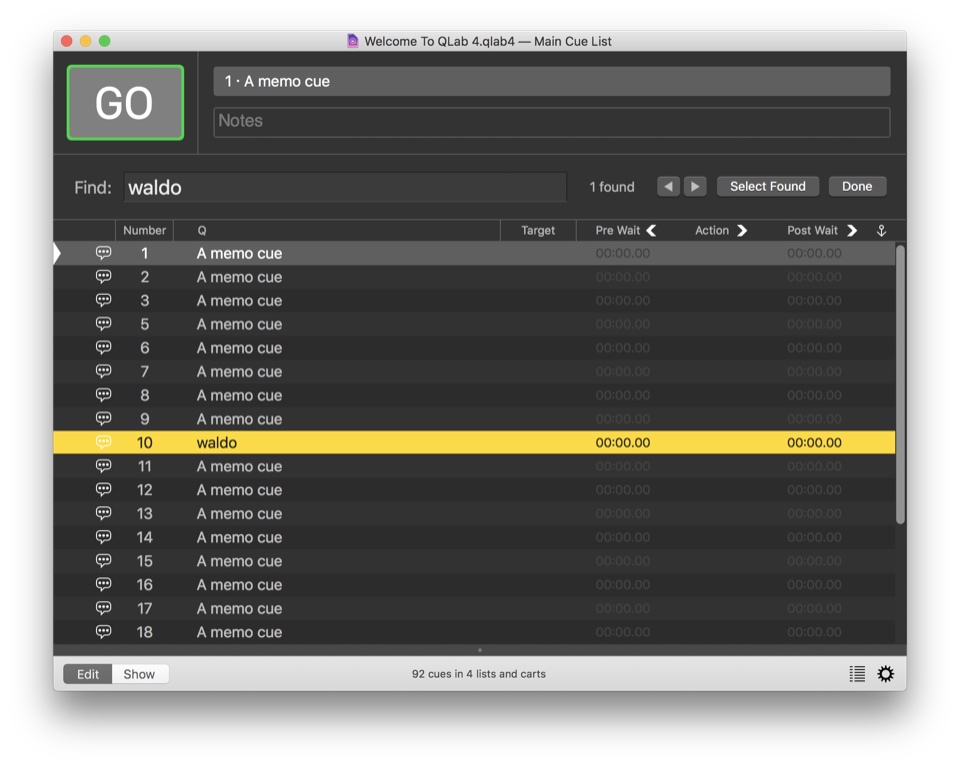960x767 pixels.
Task: Switch to Show mode
Action: tap(139, 674)
